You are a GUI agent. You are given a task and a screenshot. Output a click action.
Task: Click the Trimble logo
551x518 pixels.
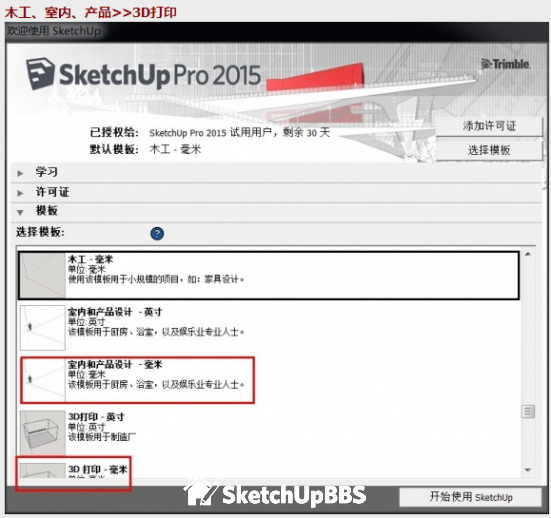pyautogui.click(x=505, y=64)
